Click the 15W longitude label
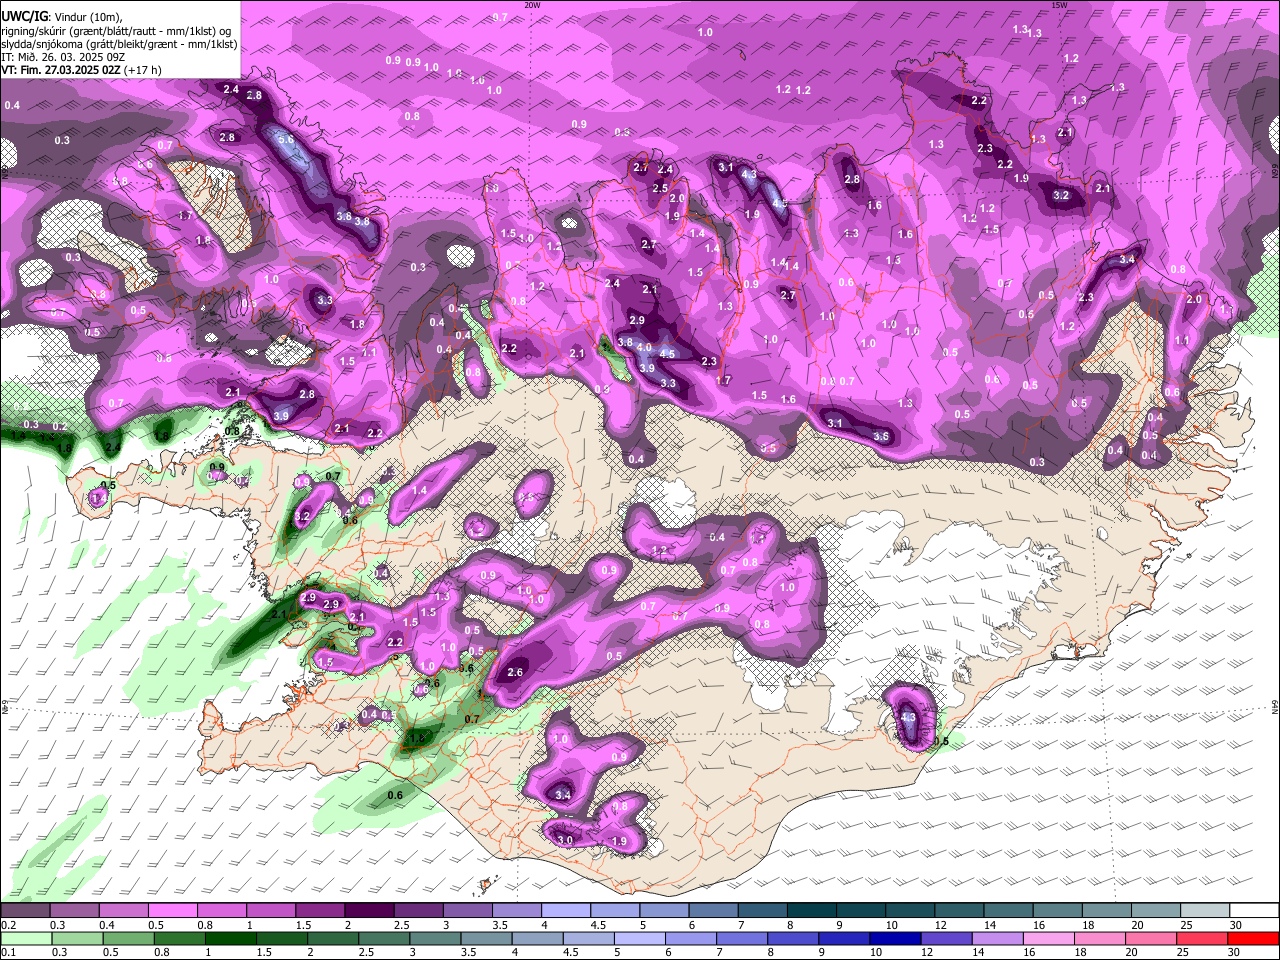Image resolution: width=1280 pixels, height=960 pixels. [x=1059, y=5]
